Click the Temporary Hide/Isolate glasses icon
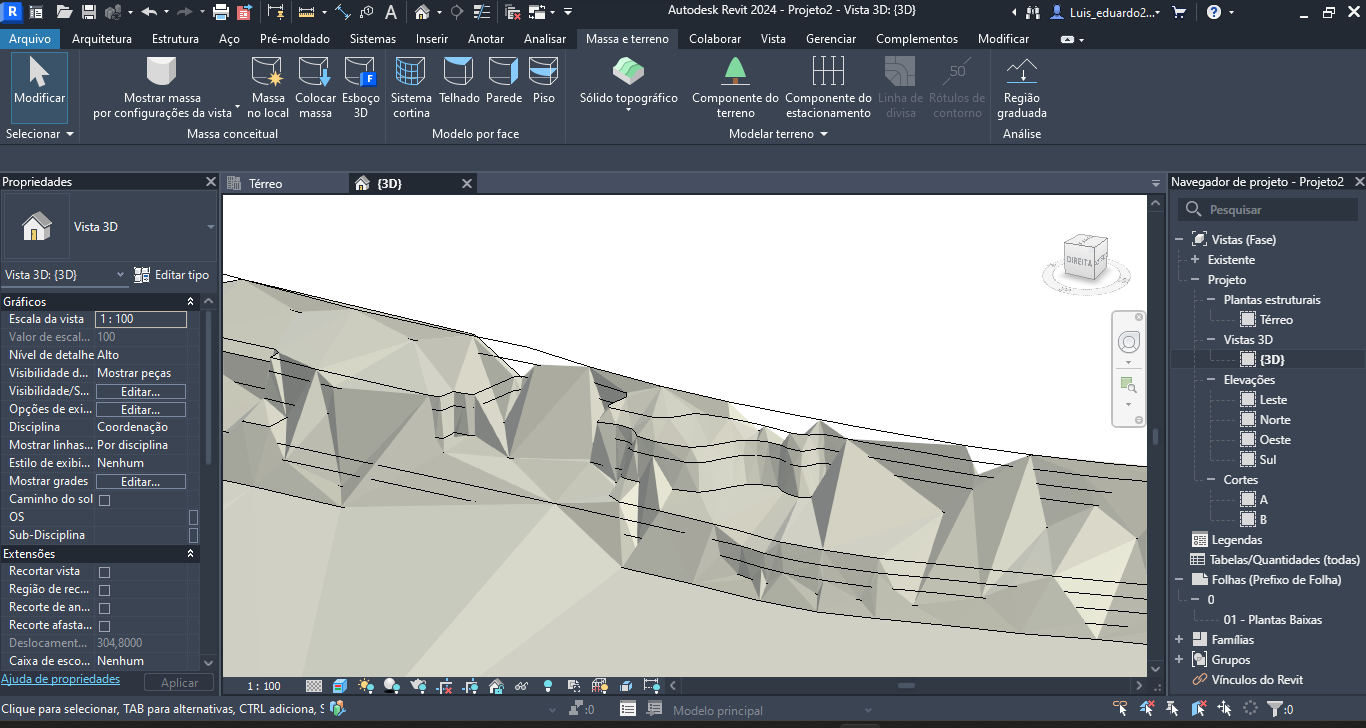Screen dimensions: 1366x728 click(x=520, y=686)
